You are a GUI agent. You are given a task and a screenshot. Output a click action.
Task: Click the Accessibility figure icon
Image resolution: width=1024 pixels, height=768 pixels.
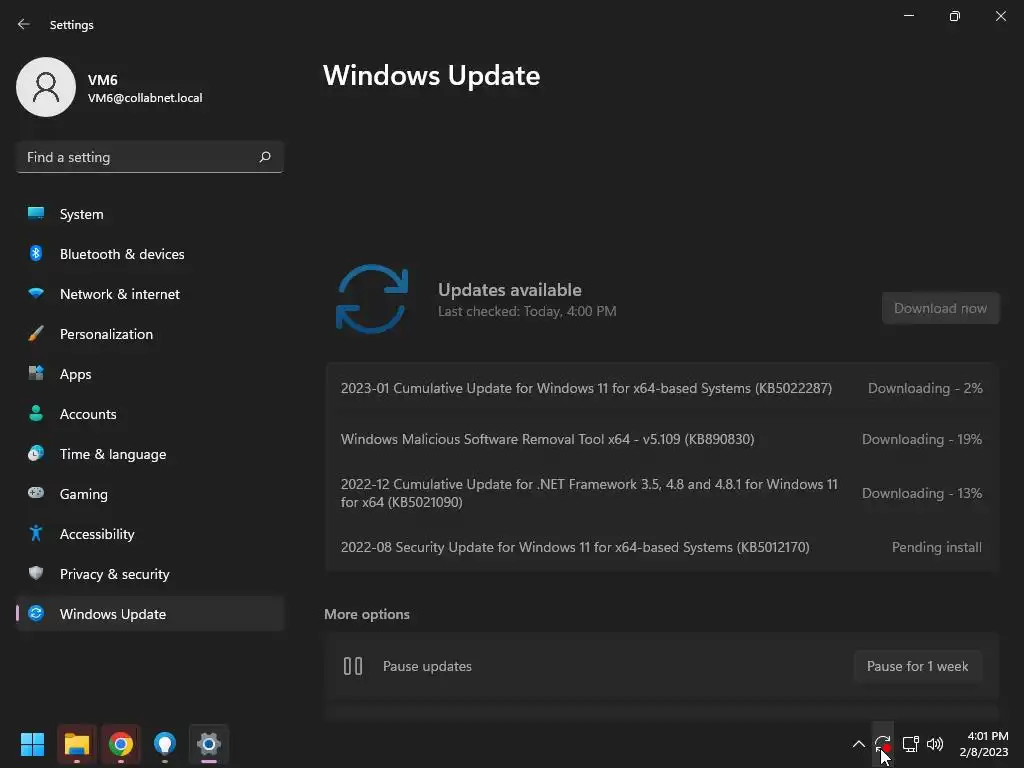(x=36, y=534)
